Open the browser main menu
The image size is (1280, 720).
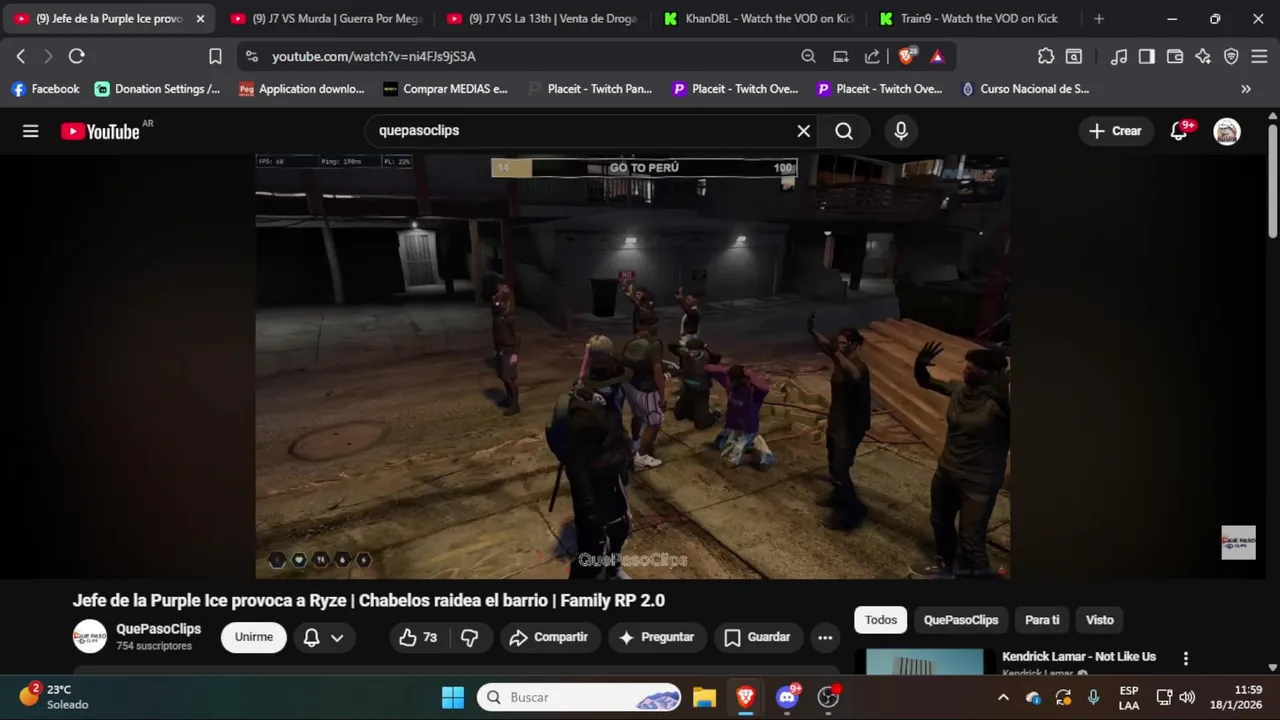point(1259,56)
